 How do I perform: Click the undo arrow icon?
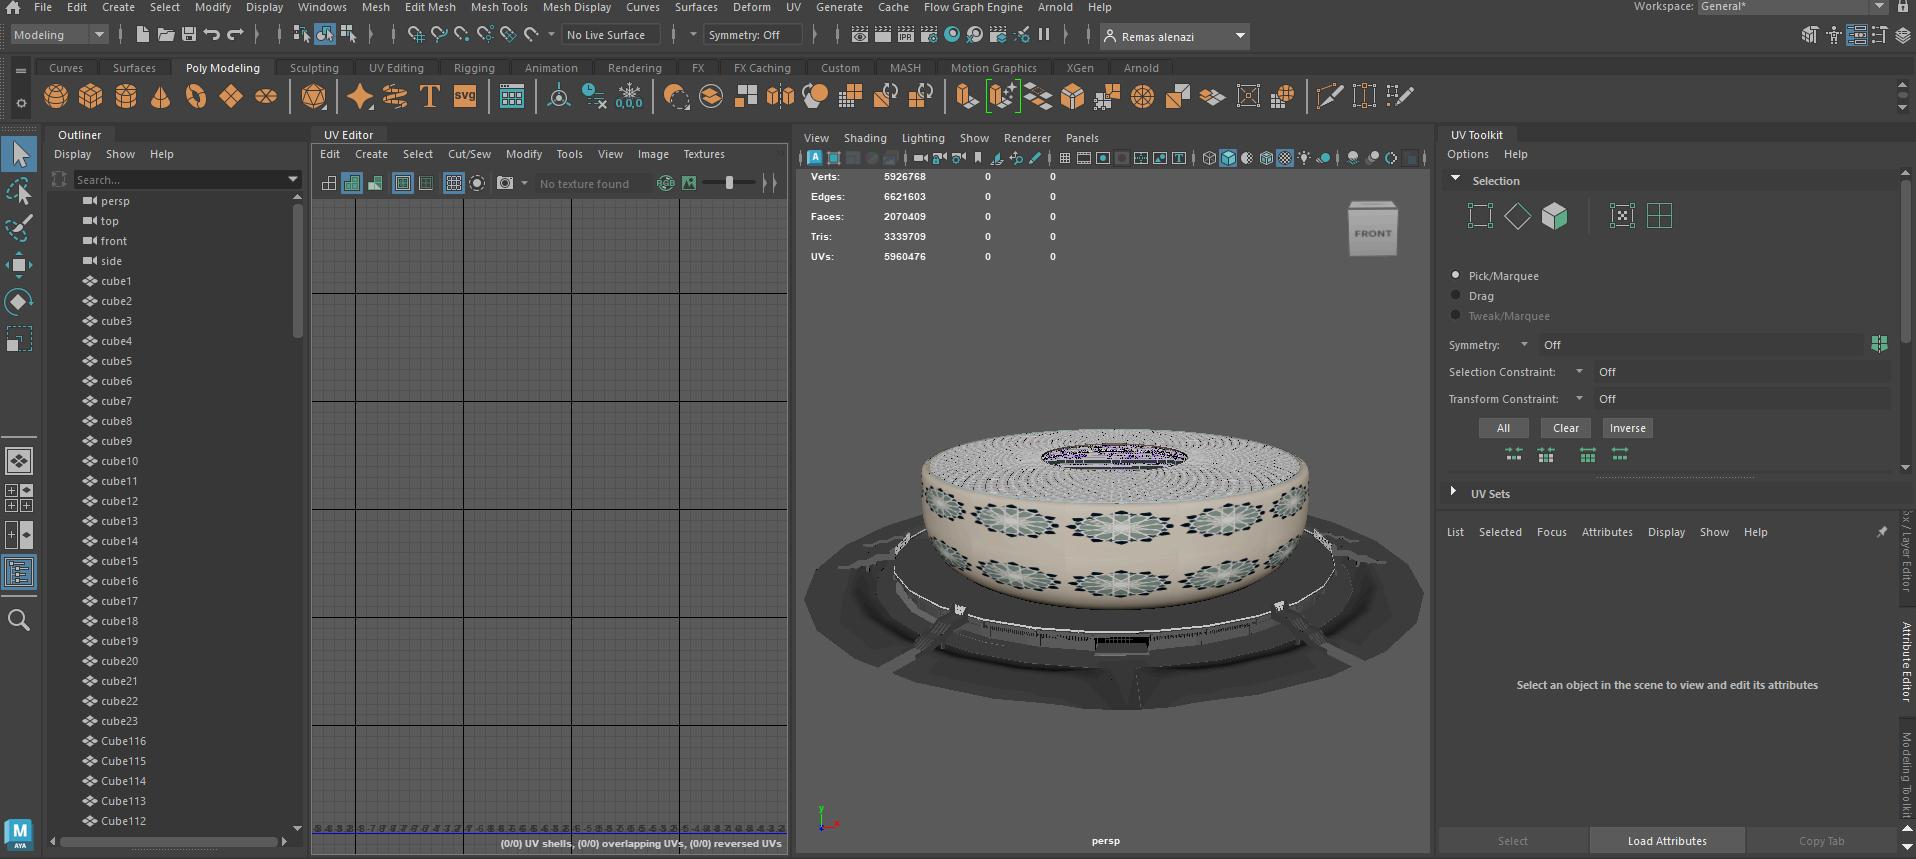[212, 35]
